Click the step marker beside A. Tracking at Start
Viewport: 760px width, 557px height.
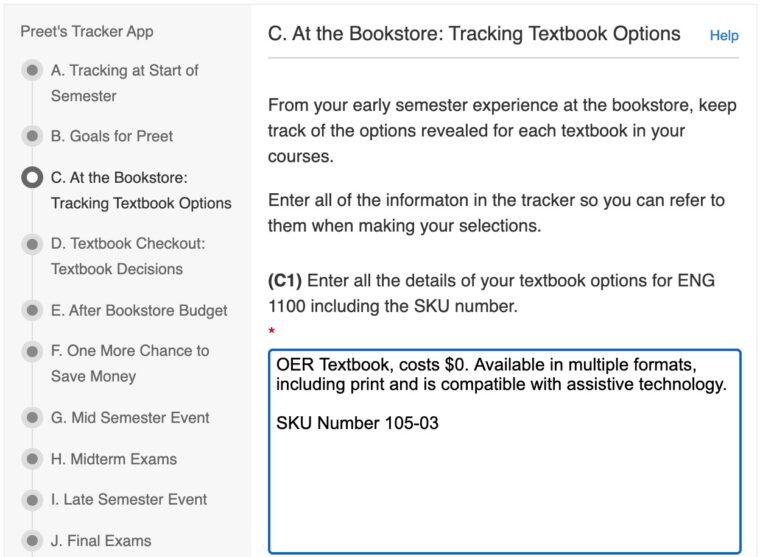[33, 71]
